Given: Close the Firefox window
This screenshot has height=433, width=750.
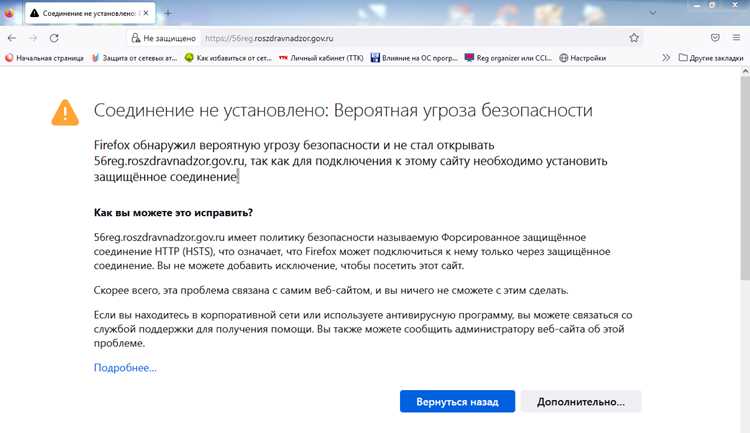Looking at the screenshot, I should pos(736,5).
